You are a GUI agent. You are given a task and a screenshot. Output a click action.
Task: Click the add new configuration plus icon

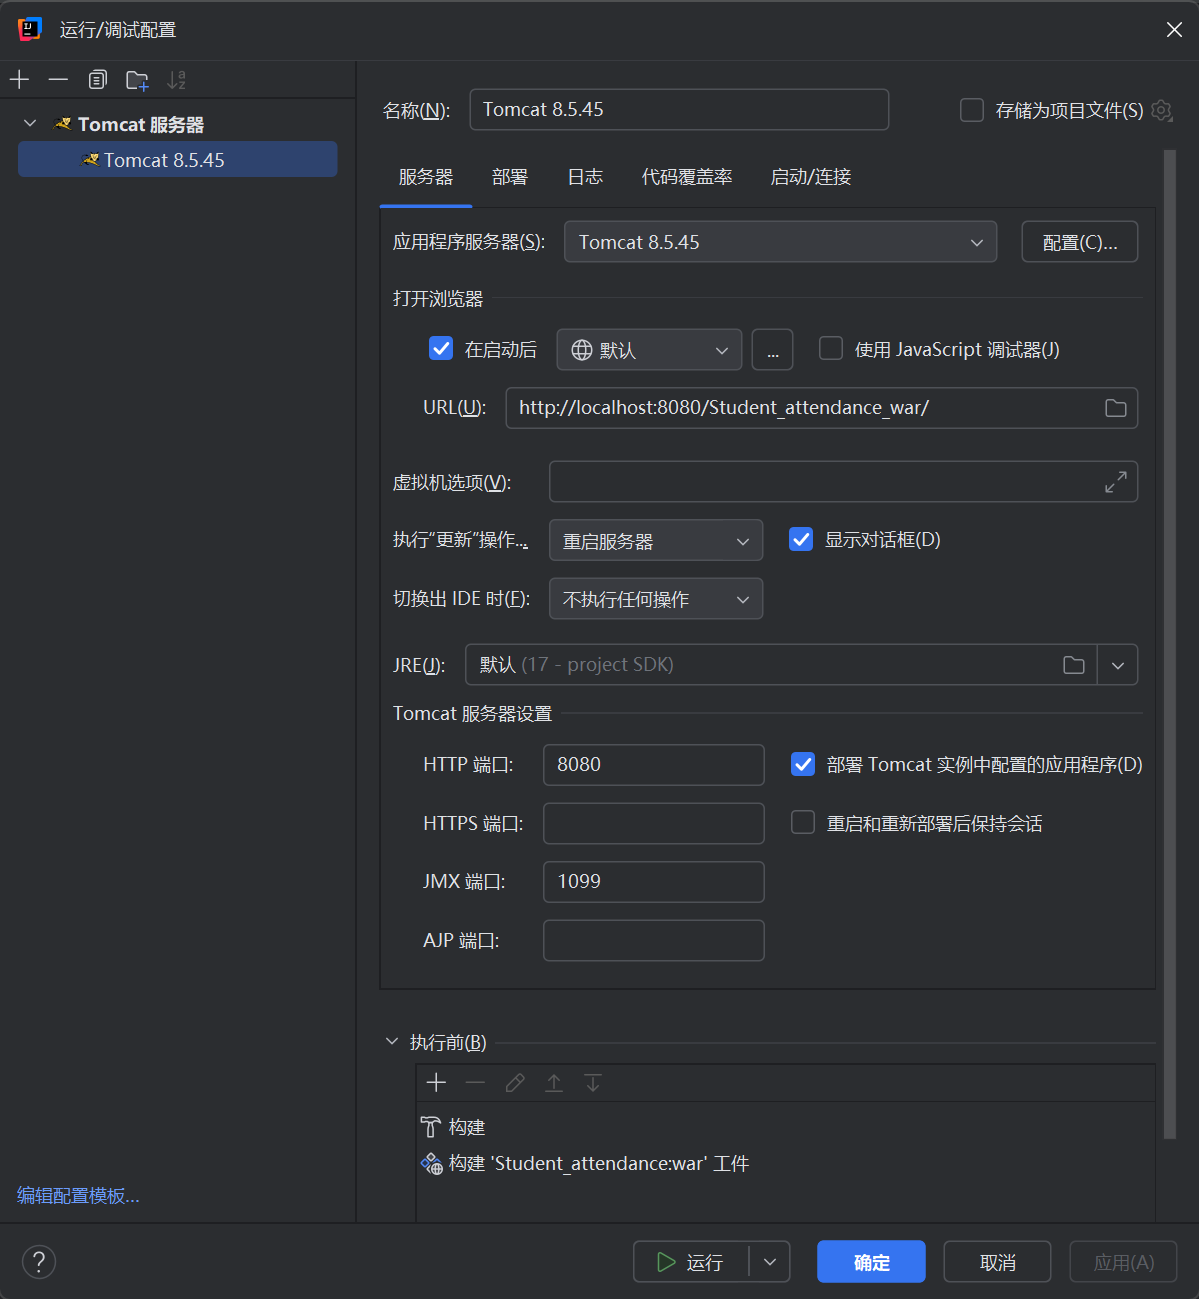click(20, 80)
